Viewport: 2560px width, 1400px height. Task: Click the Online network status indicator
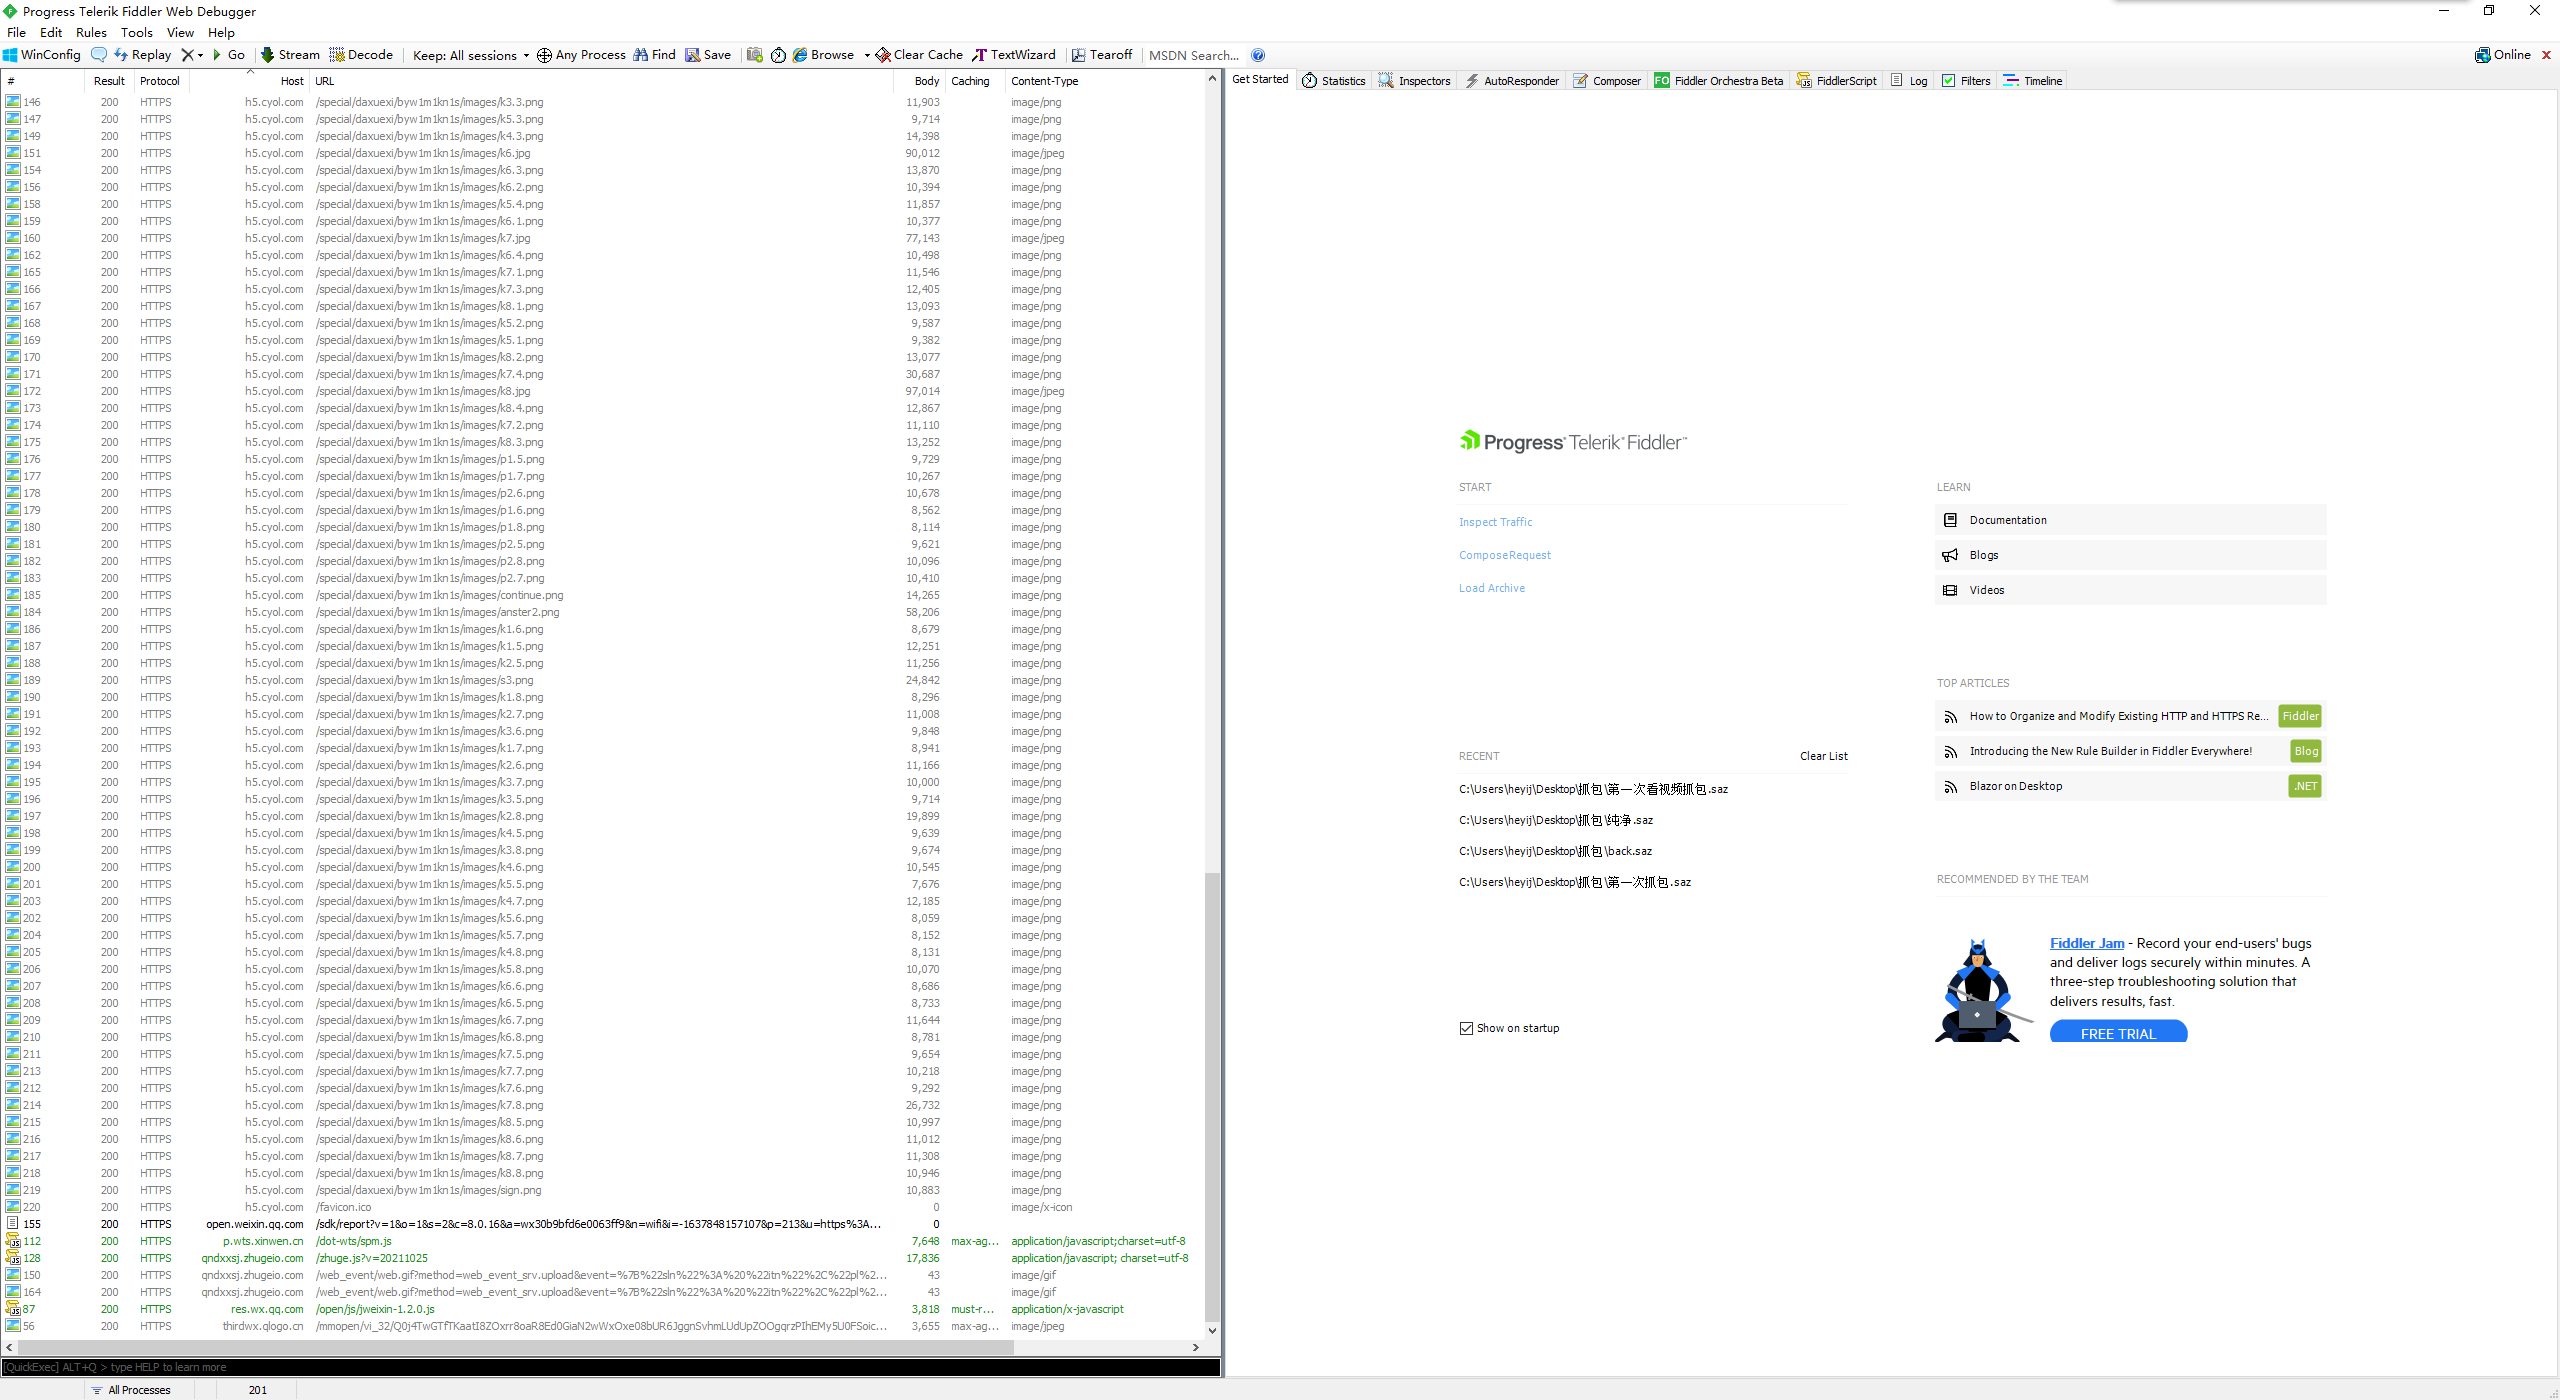[2503, 55]
